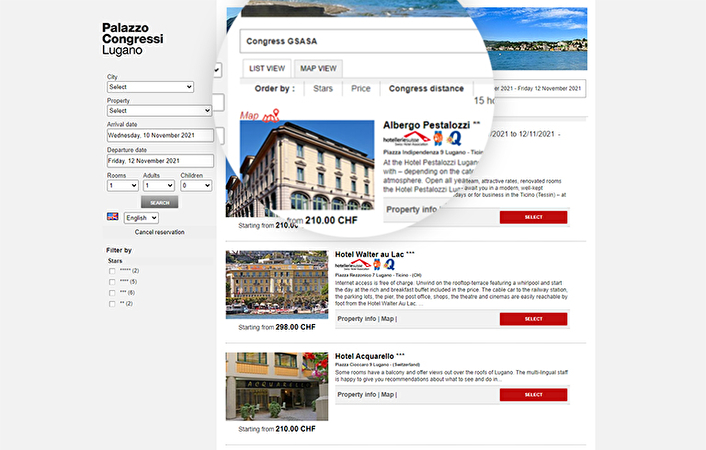
Task: Open the Children number dropdown
Action: (x=196, y=186)
